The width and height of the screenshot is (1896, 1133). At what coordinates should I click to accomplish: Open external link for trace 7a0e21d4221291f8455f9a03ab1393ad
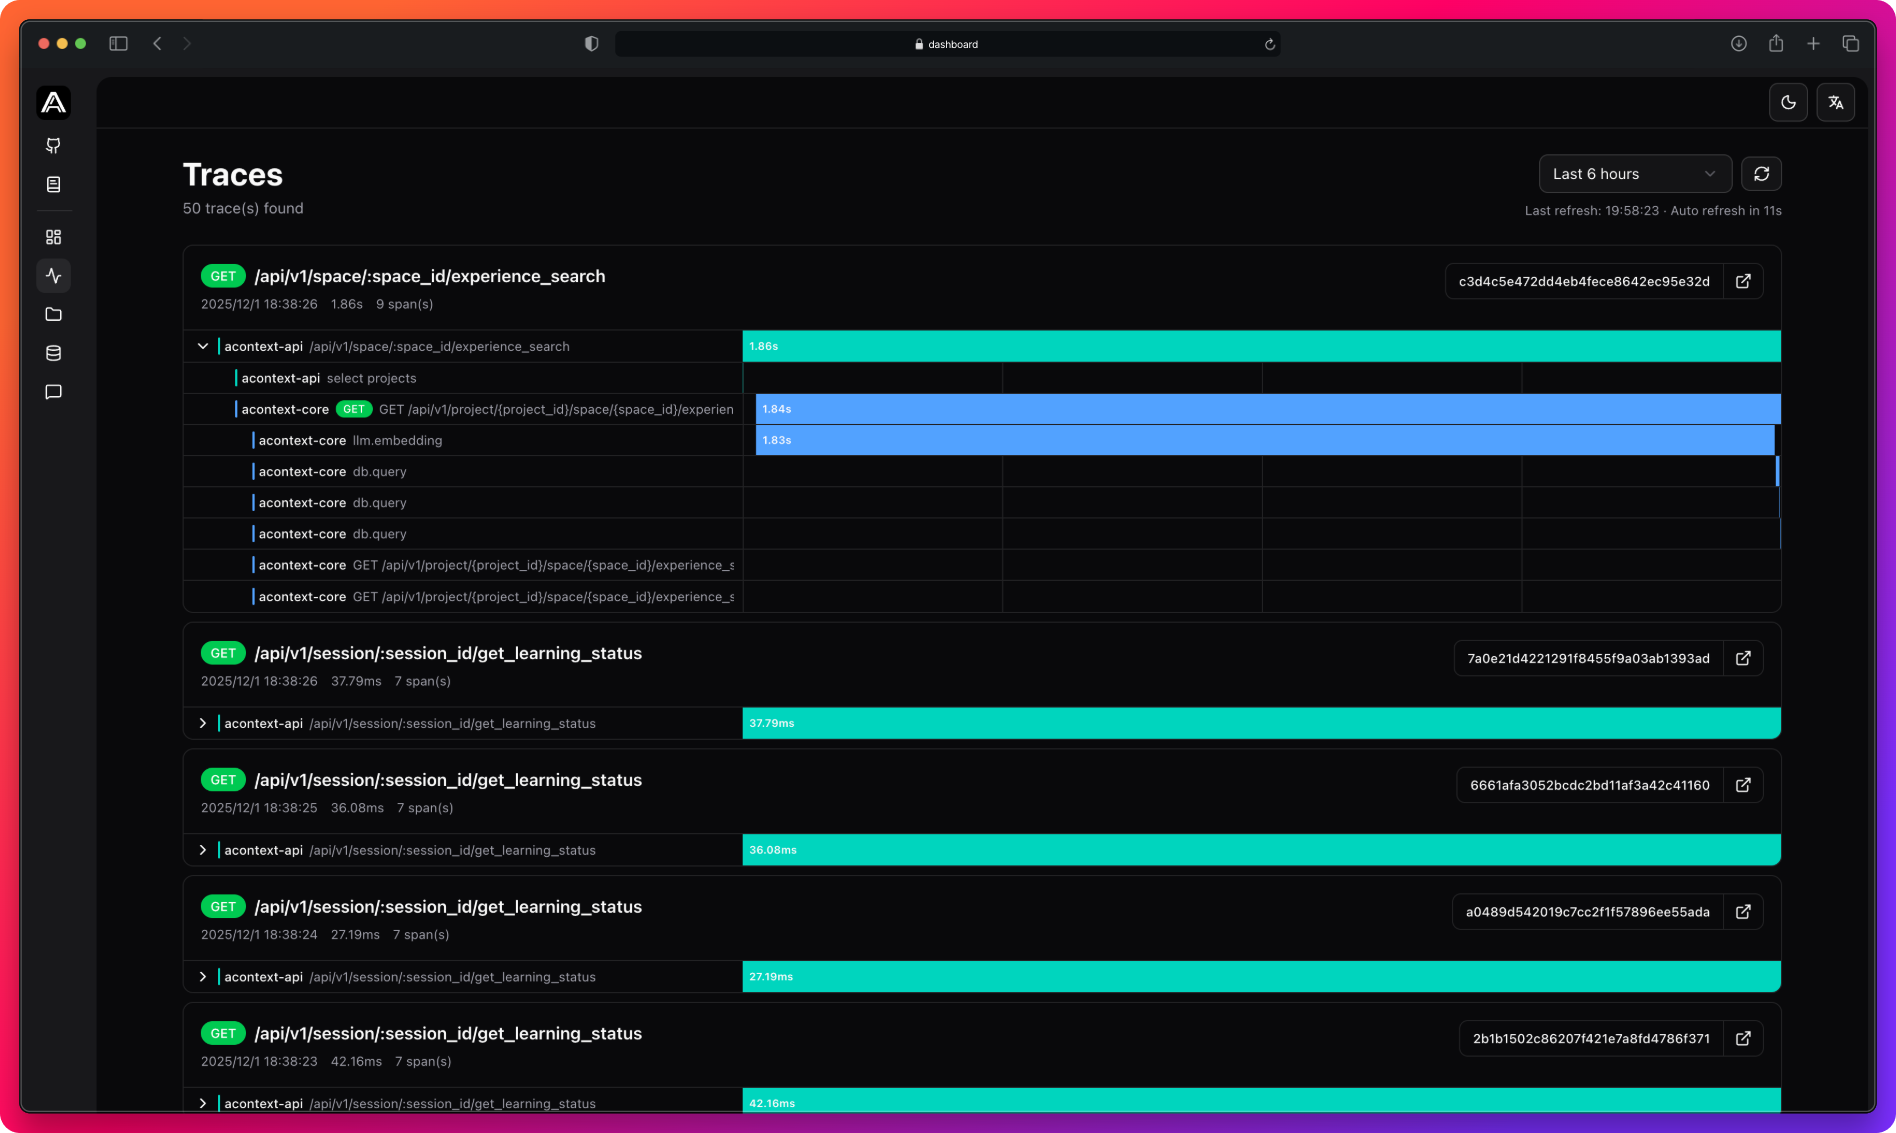(1743, 658)
